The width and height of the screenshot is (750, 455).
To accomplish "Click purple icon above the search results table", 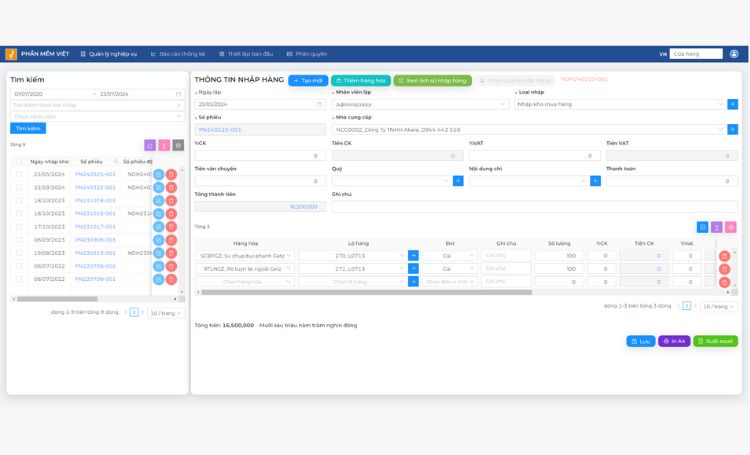I will click(x=150, y=145).
